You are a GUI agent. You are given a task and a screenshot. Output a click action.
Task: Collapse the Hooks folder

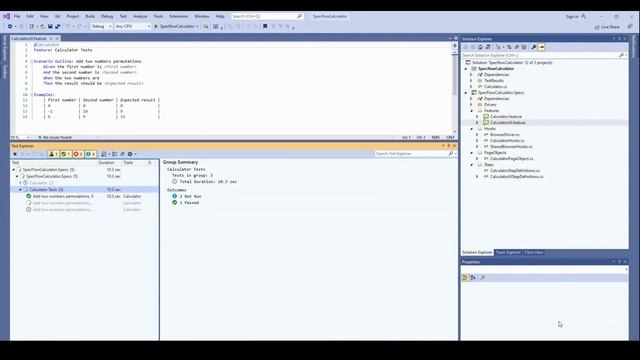click(471, 129)
